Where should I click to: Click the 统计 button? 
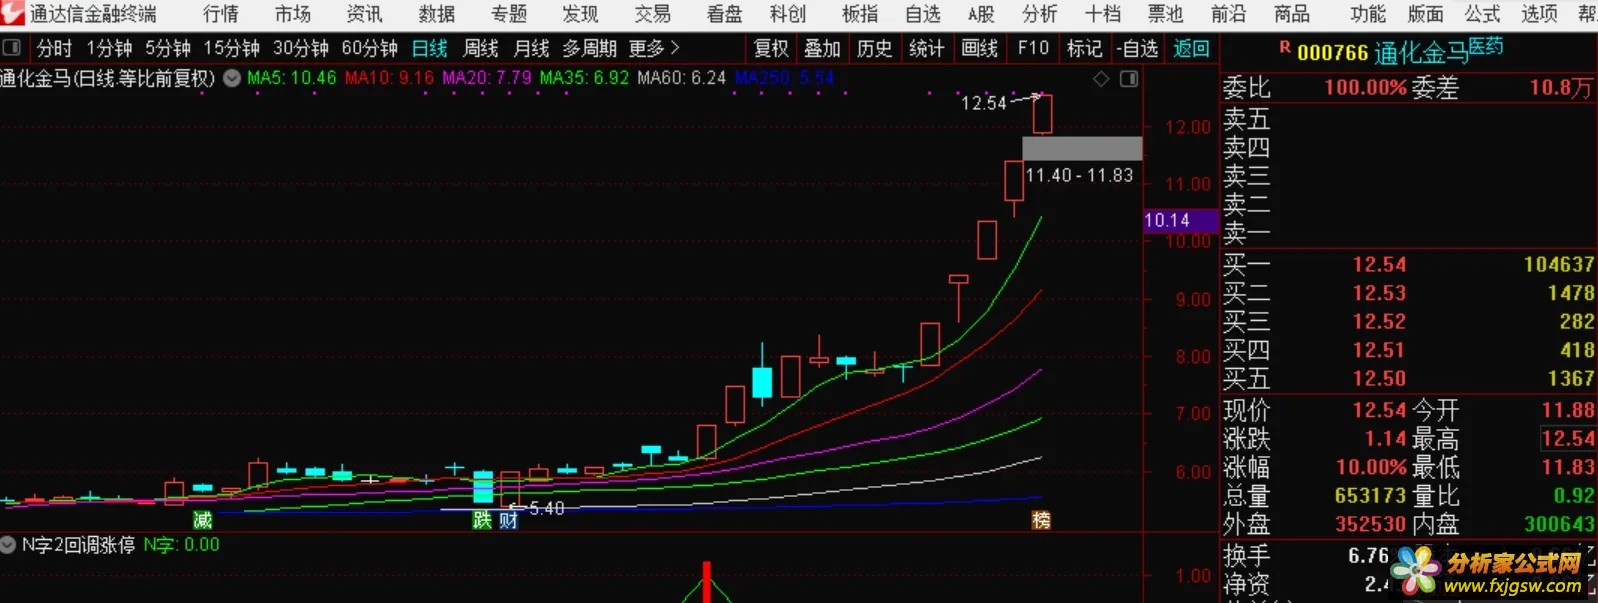pos(927,48)
